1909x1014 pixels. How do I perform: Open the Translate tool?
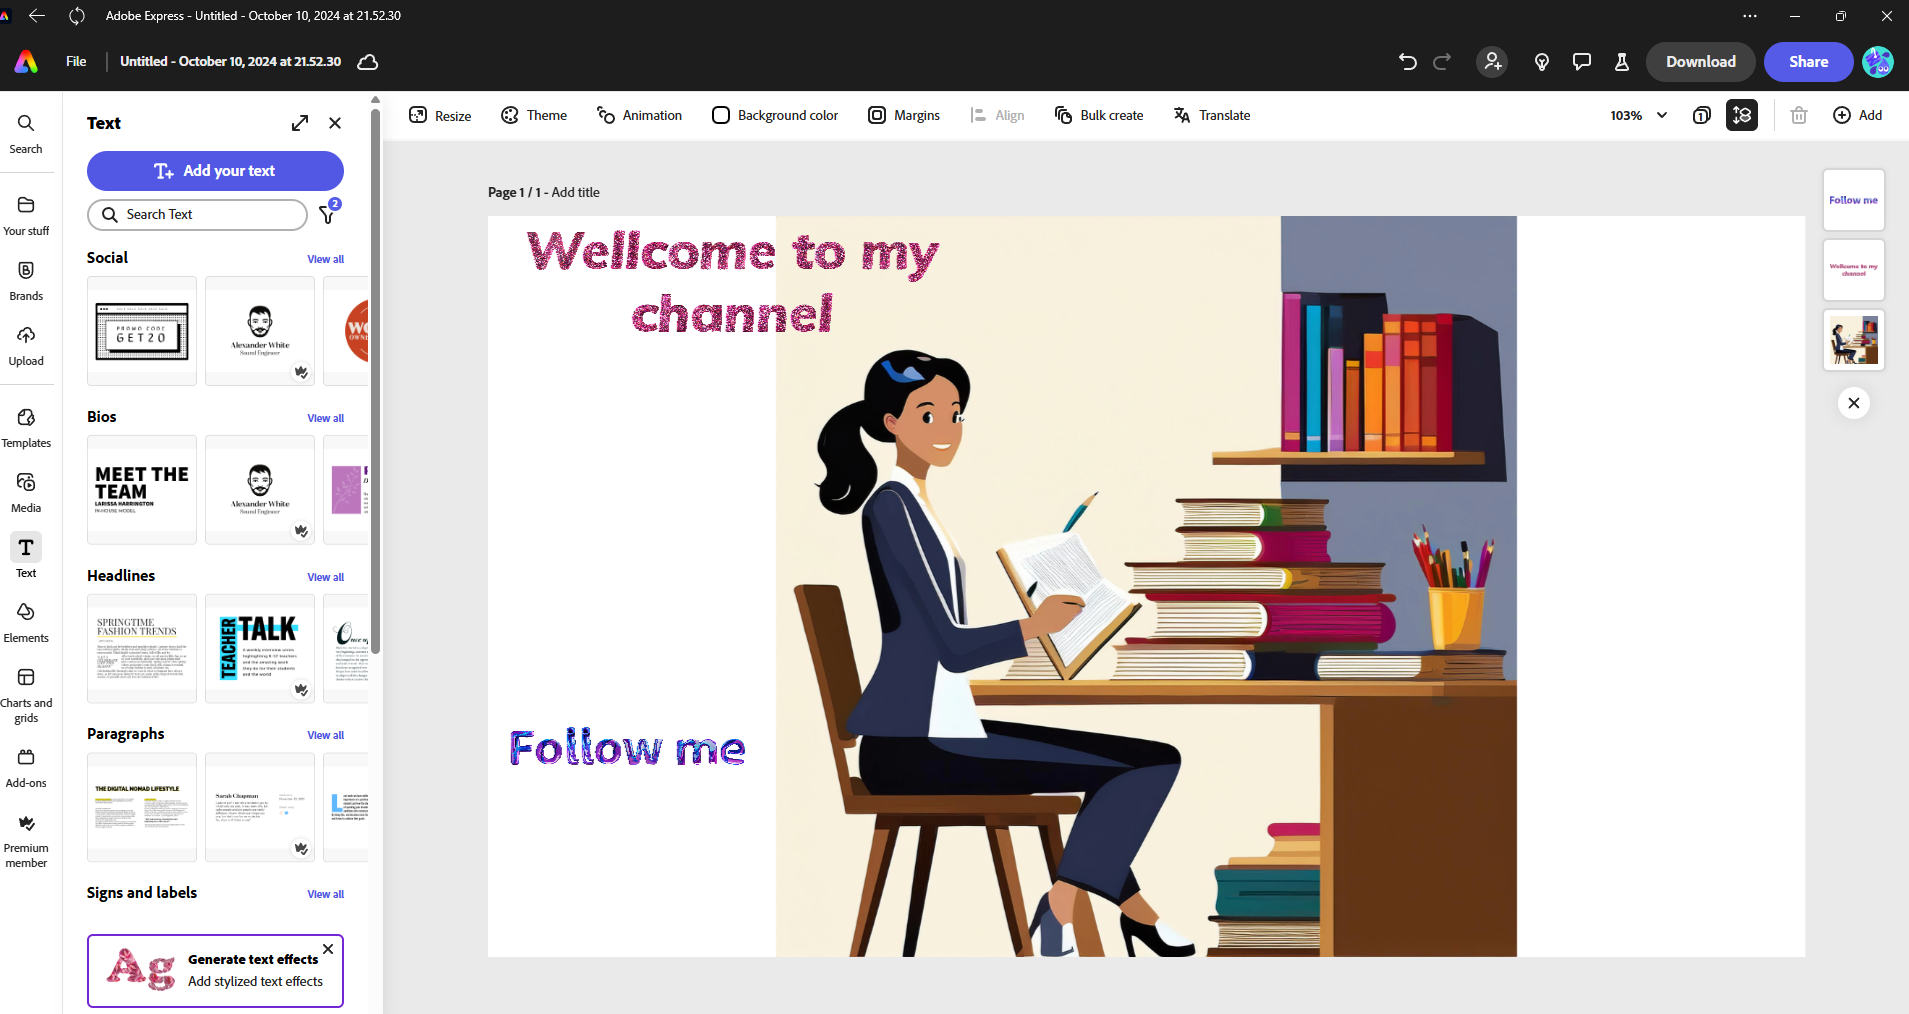tap(1212, 115)
